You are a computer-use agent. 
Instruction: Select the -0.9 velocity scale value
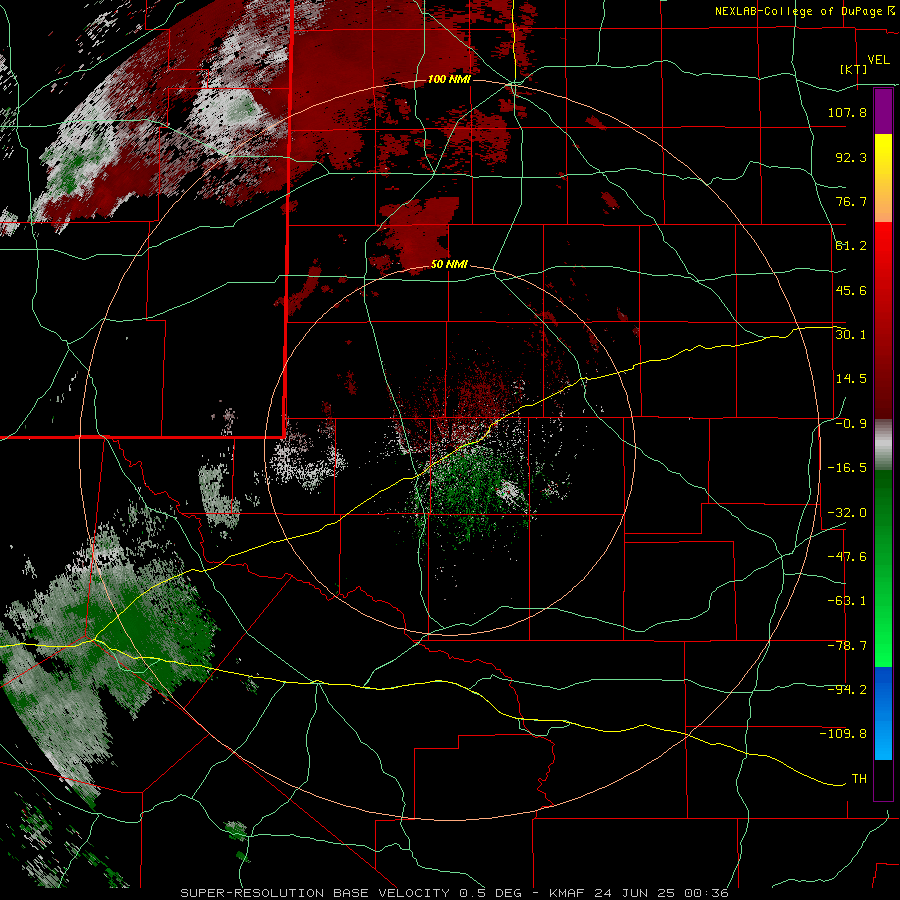coord(851,424)
